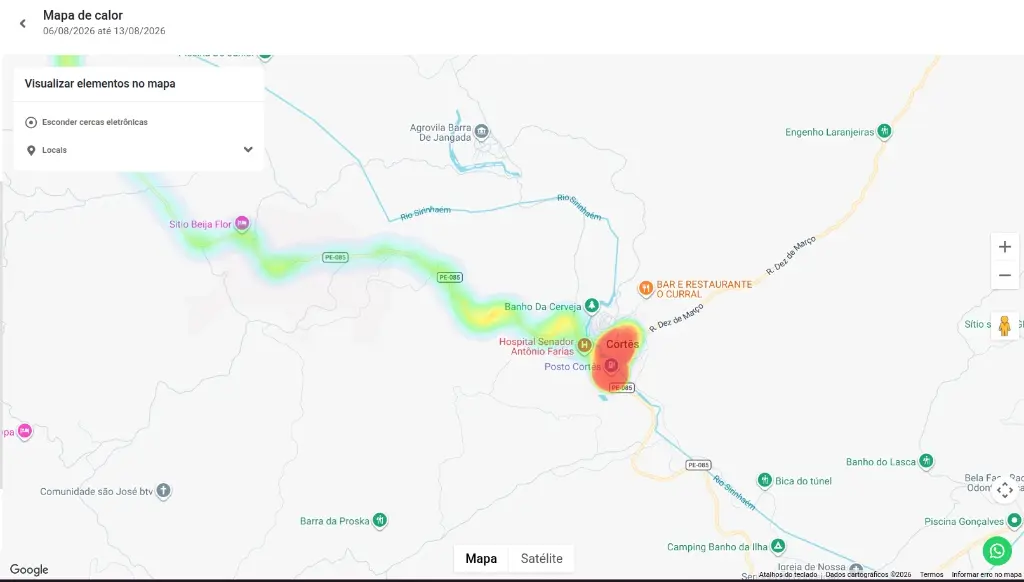Click the Barra da Proska marker
Screen dimensions: 1024x582
[x=379, y=521]
